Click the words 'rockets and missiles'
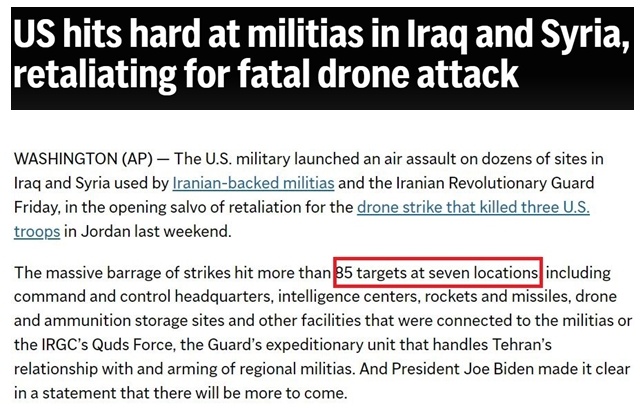This screenshot has width=642, height=409. click(x=497, y=296)
